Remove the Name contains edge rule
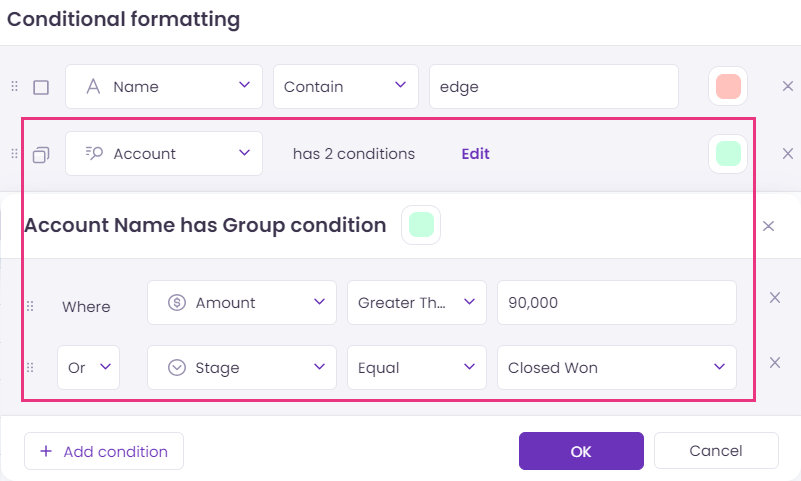The image size is (801, 481). click(x=787, y=86)
